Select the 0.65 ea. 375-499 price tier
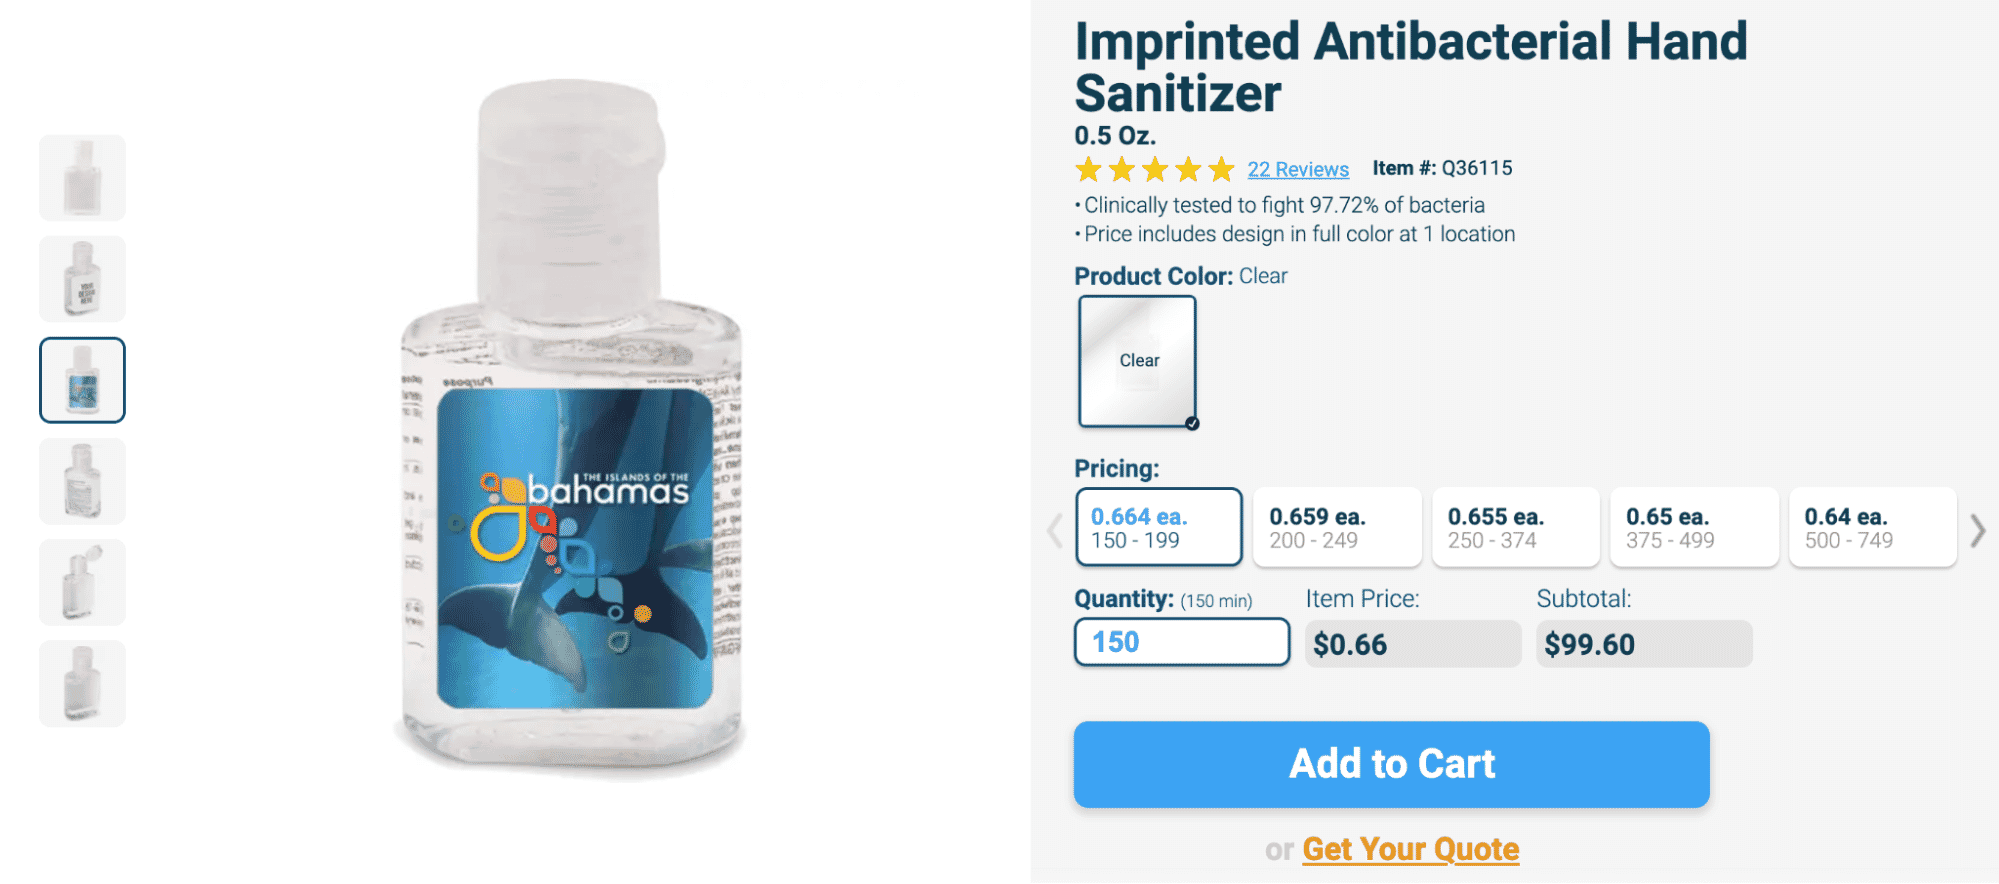The height and width of the screenshot is (884, 1999). (1694, 527)
